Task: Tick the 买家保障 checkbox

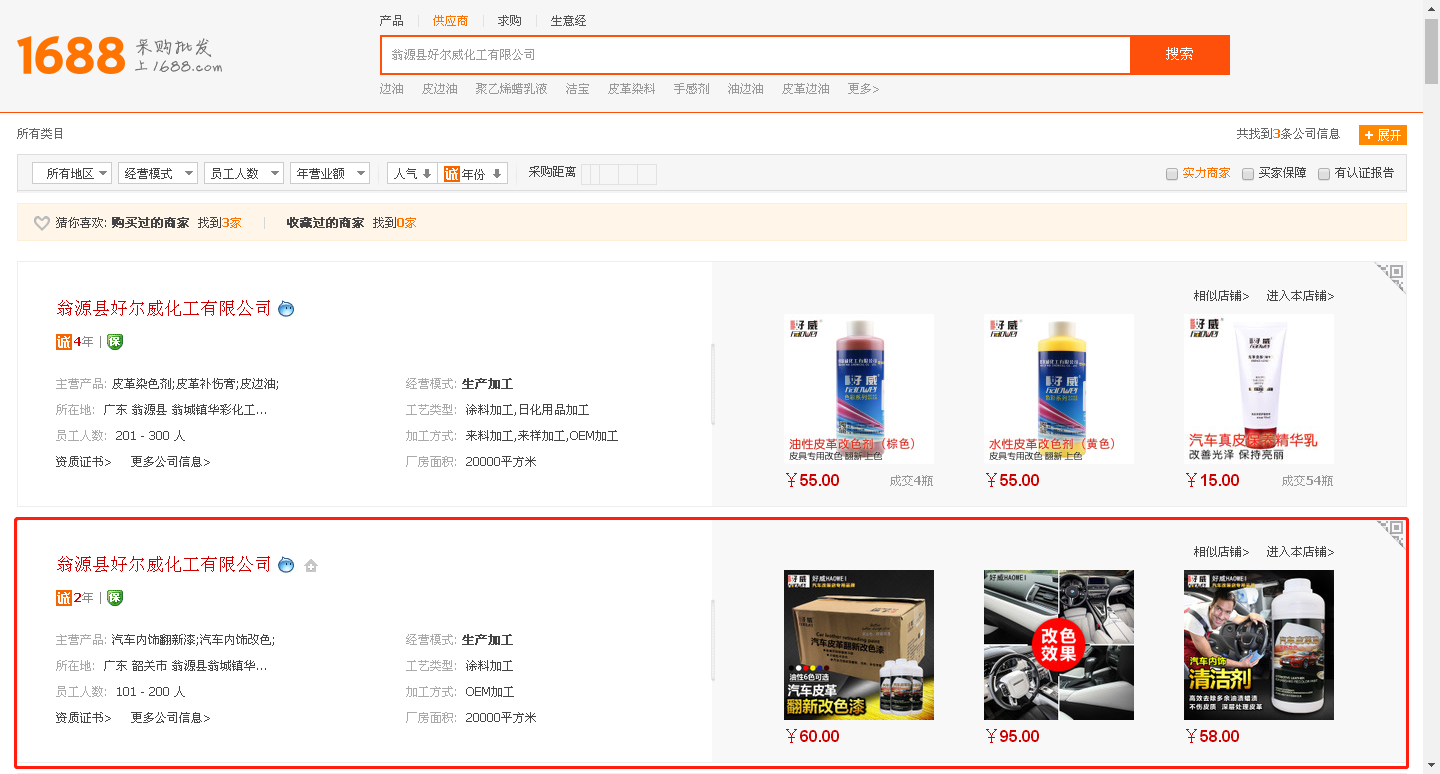Action: tap(1248, 174)
